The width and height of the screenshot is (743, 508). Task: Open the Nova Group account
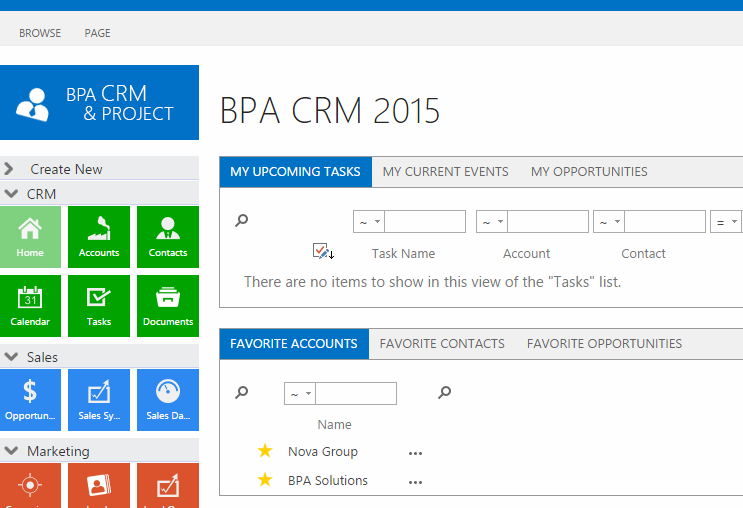pyautogui.click(x=323, y=452)
